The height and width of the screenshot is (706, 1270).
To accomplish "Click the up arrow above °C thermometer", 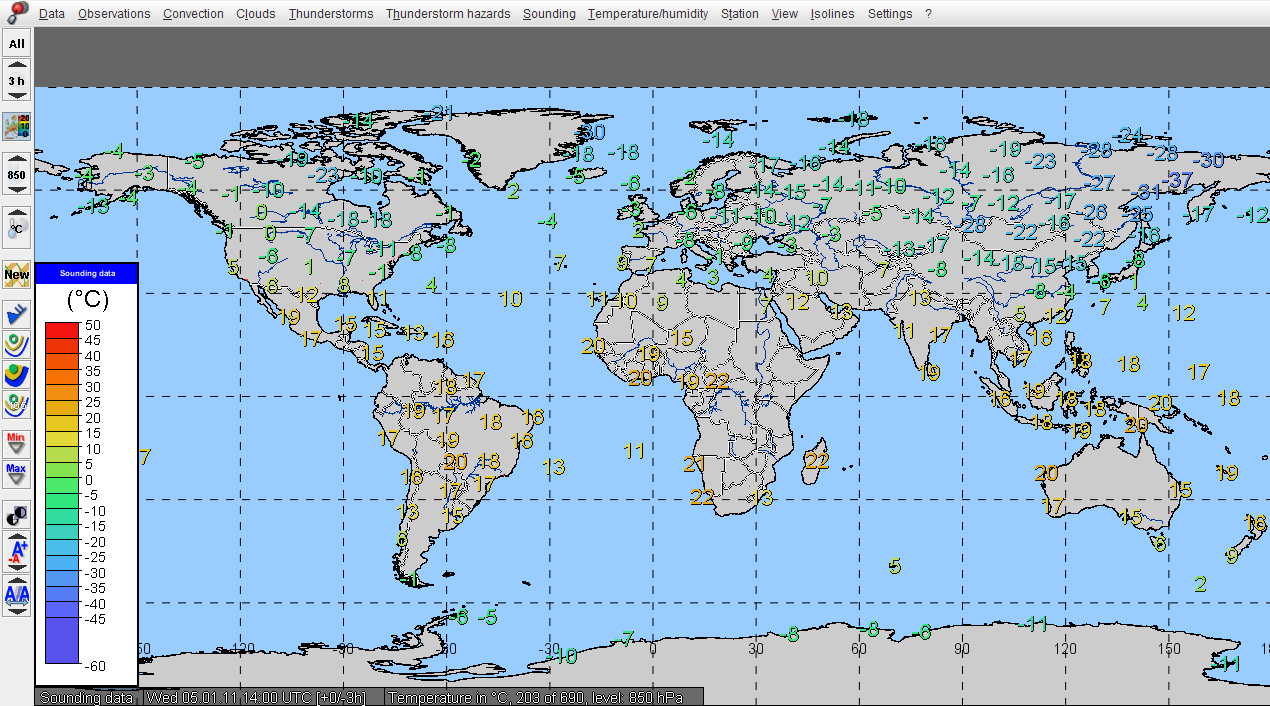I will (17, 212).
